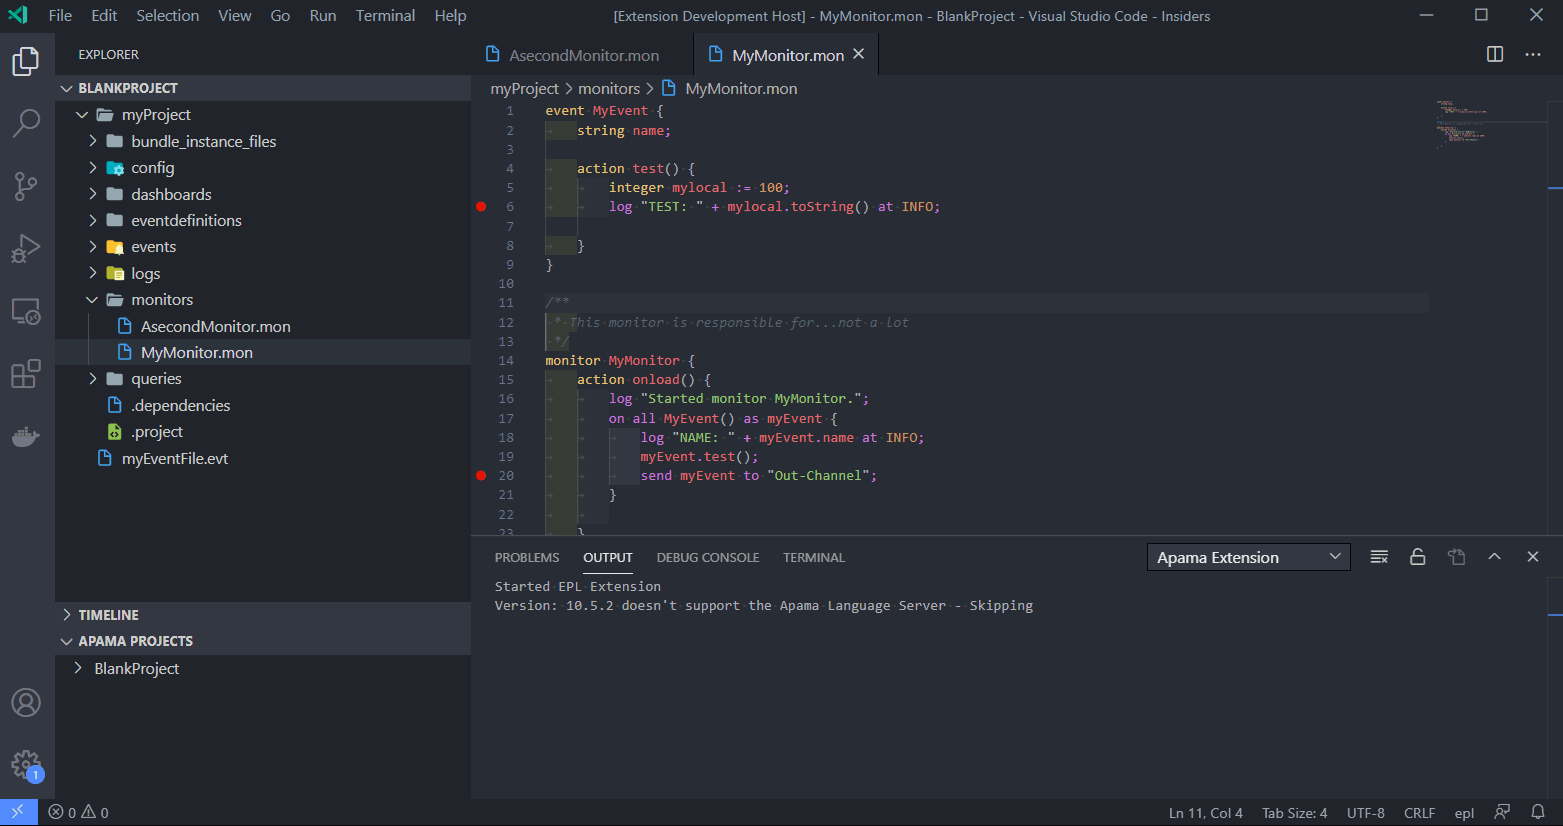Open myEventFile.evt in the explorer
The image size is (1563, 826).
263,458
